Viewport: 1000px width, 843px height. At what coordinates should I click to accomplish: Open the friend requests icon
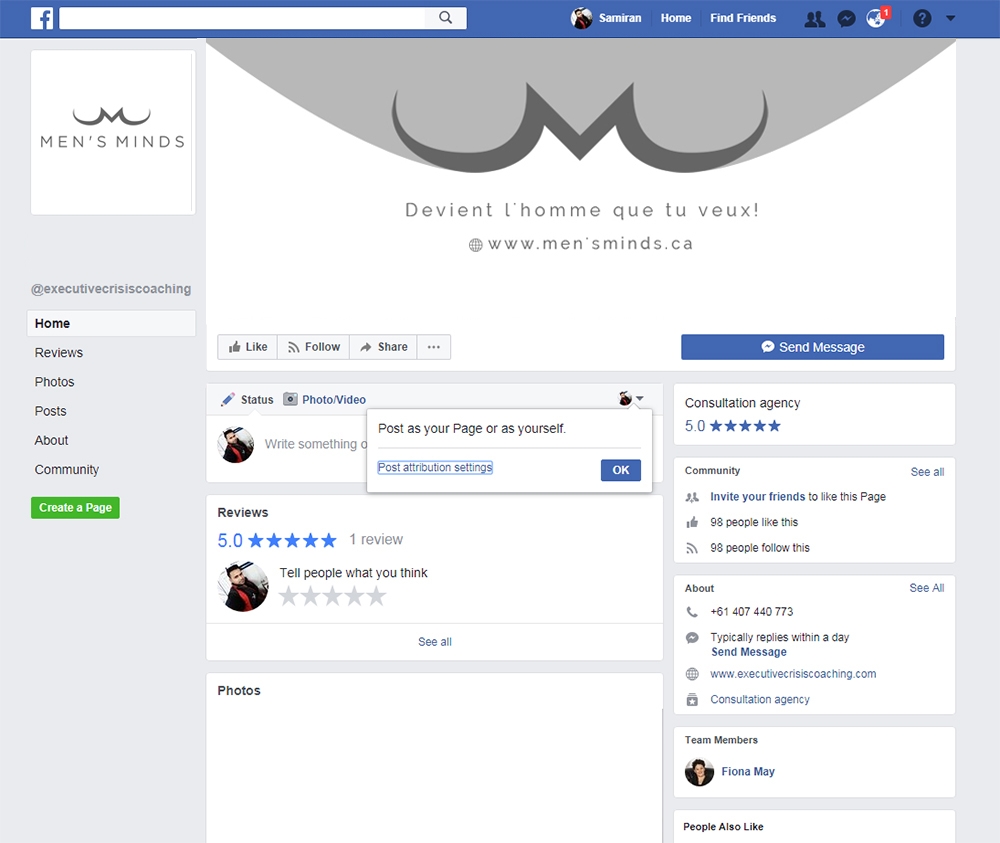(x=815, y=19)
